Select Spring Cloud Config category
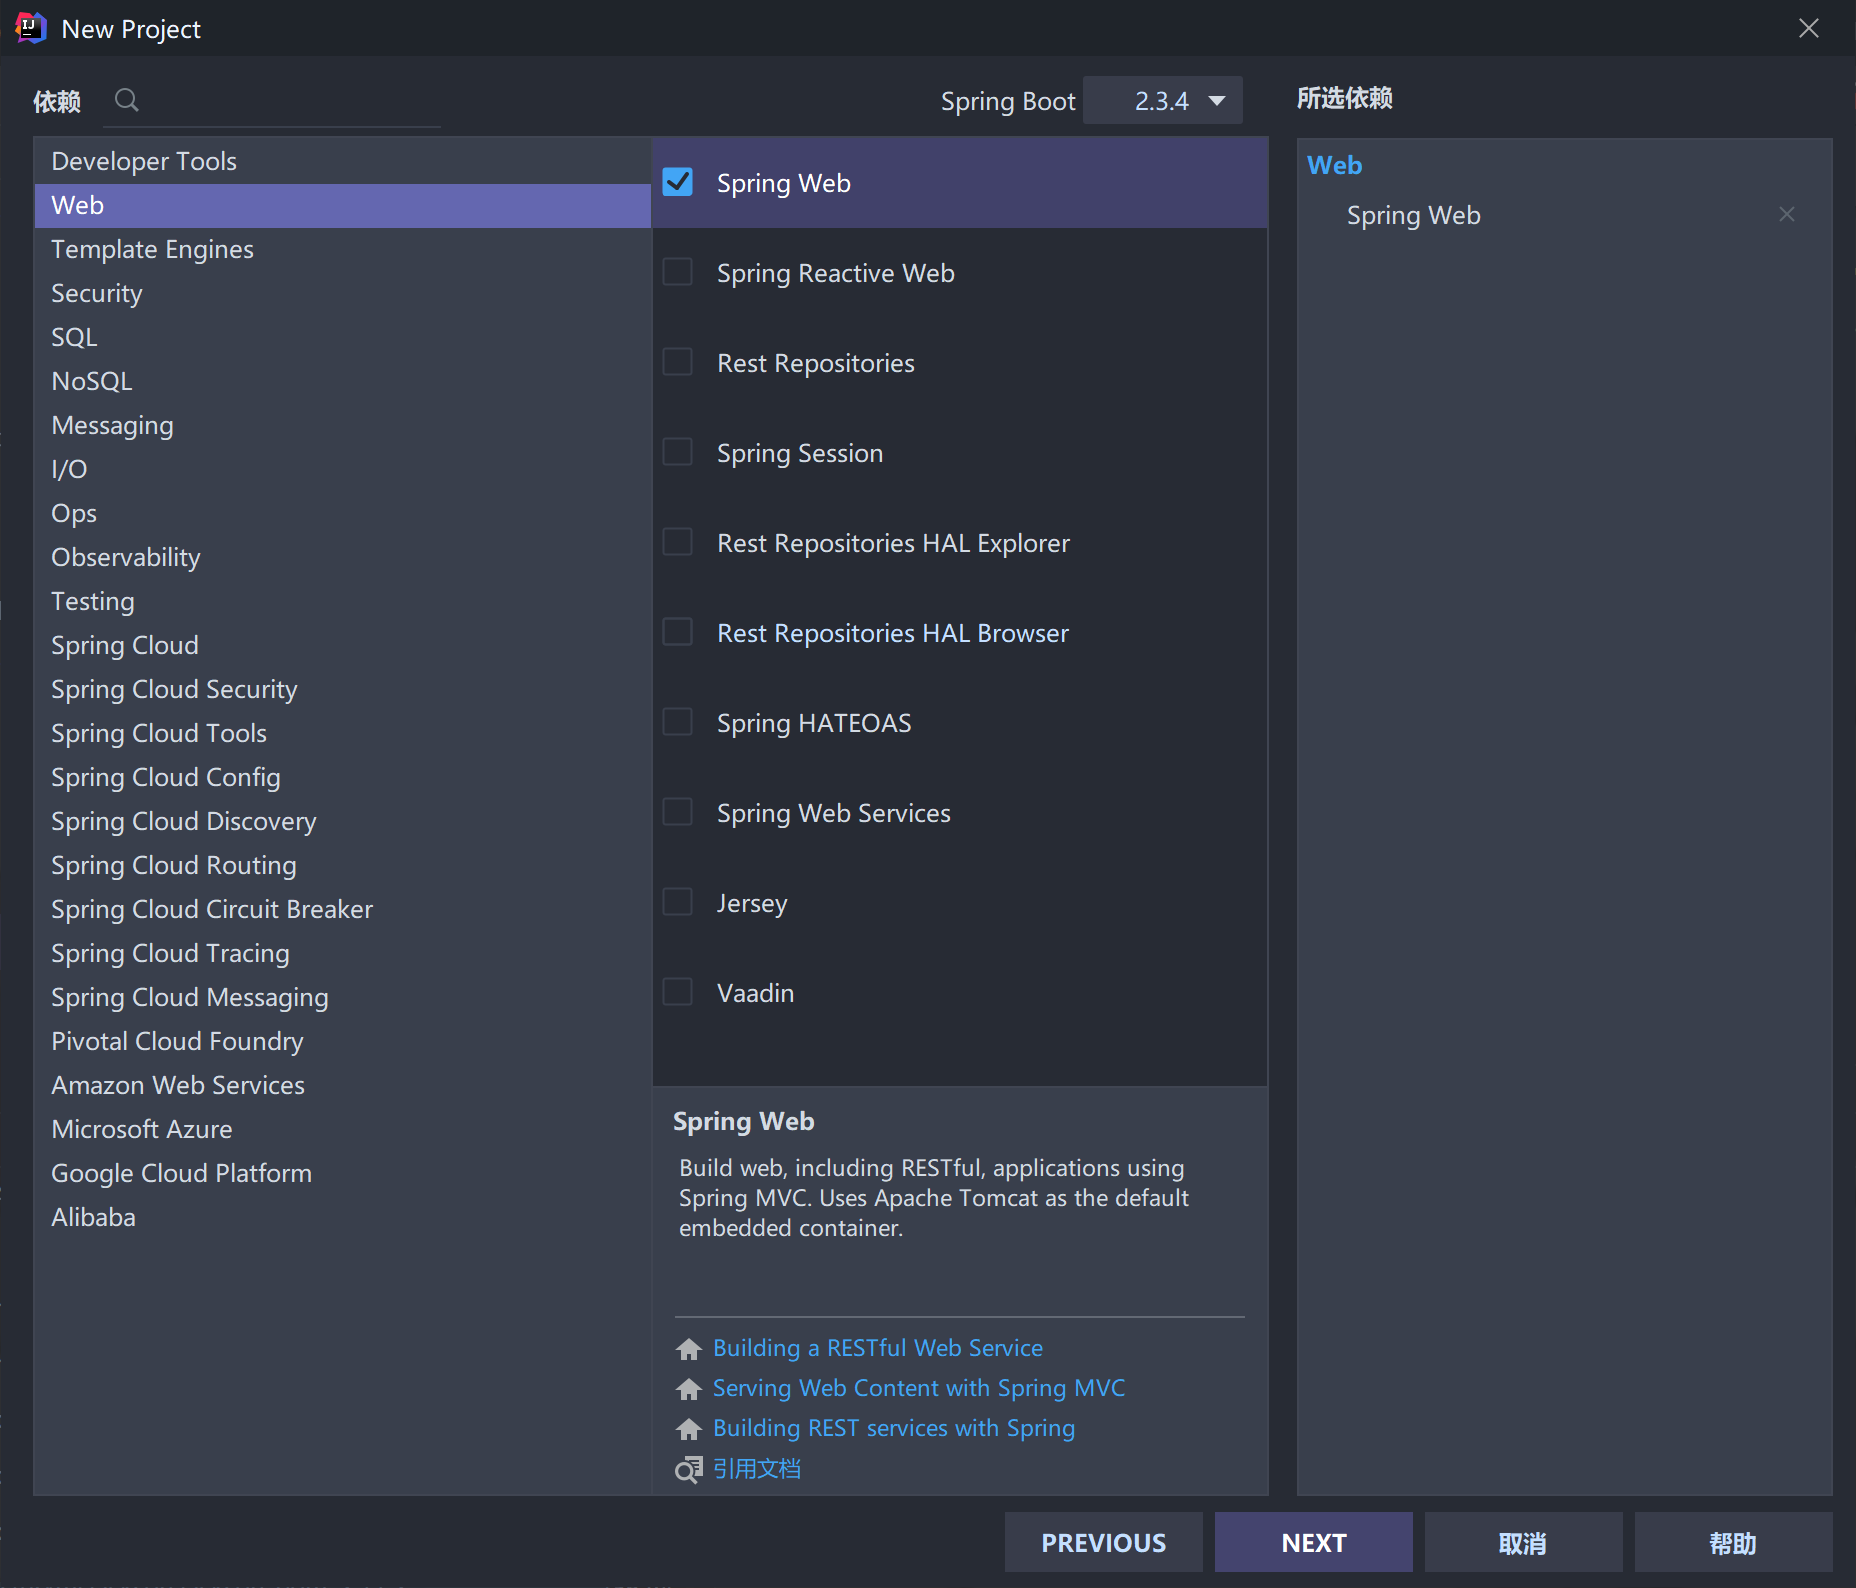This screenshot has height=1588, width=1856. point(342,777)
